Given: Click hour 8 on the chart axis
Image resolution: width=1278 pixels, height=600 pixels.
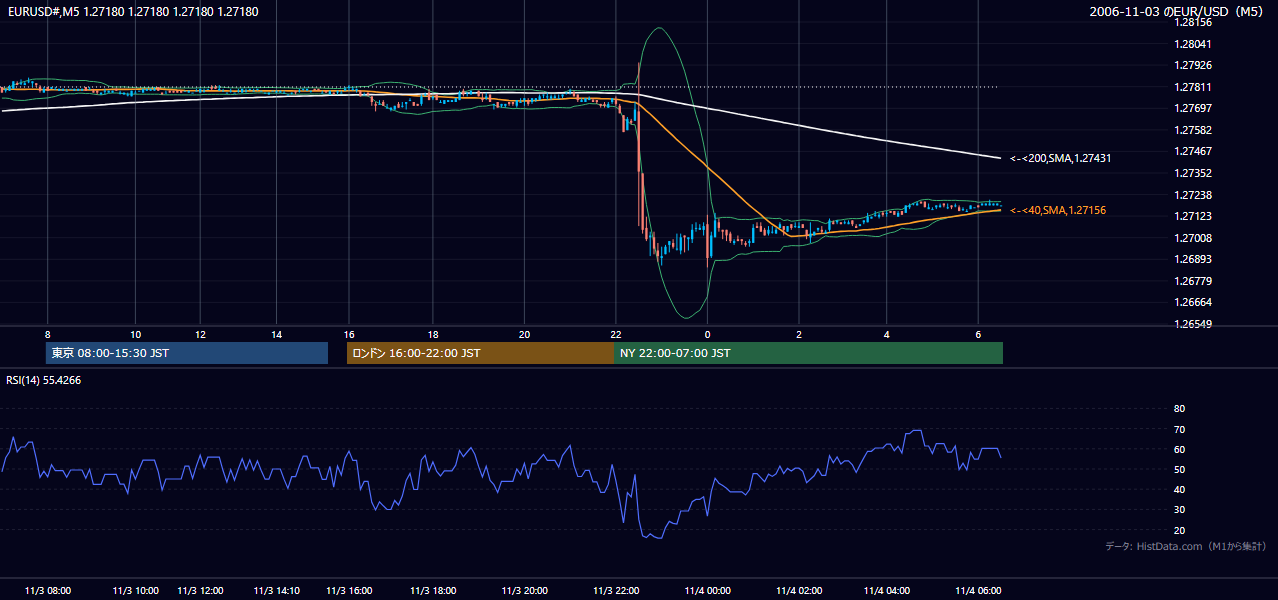Looking at the screenshot, I should coord(47,334).
